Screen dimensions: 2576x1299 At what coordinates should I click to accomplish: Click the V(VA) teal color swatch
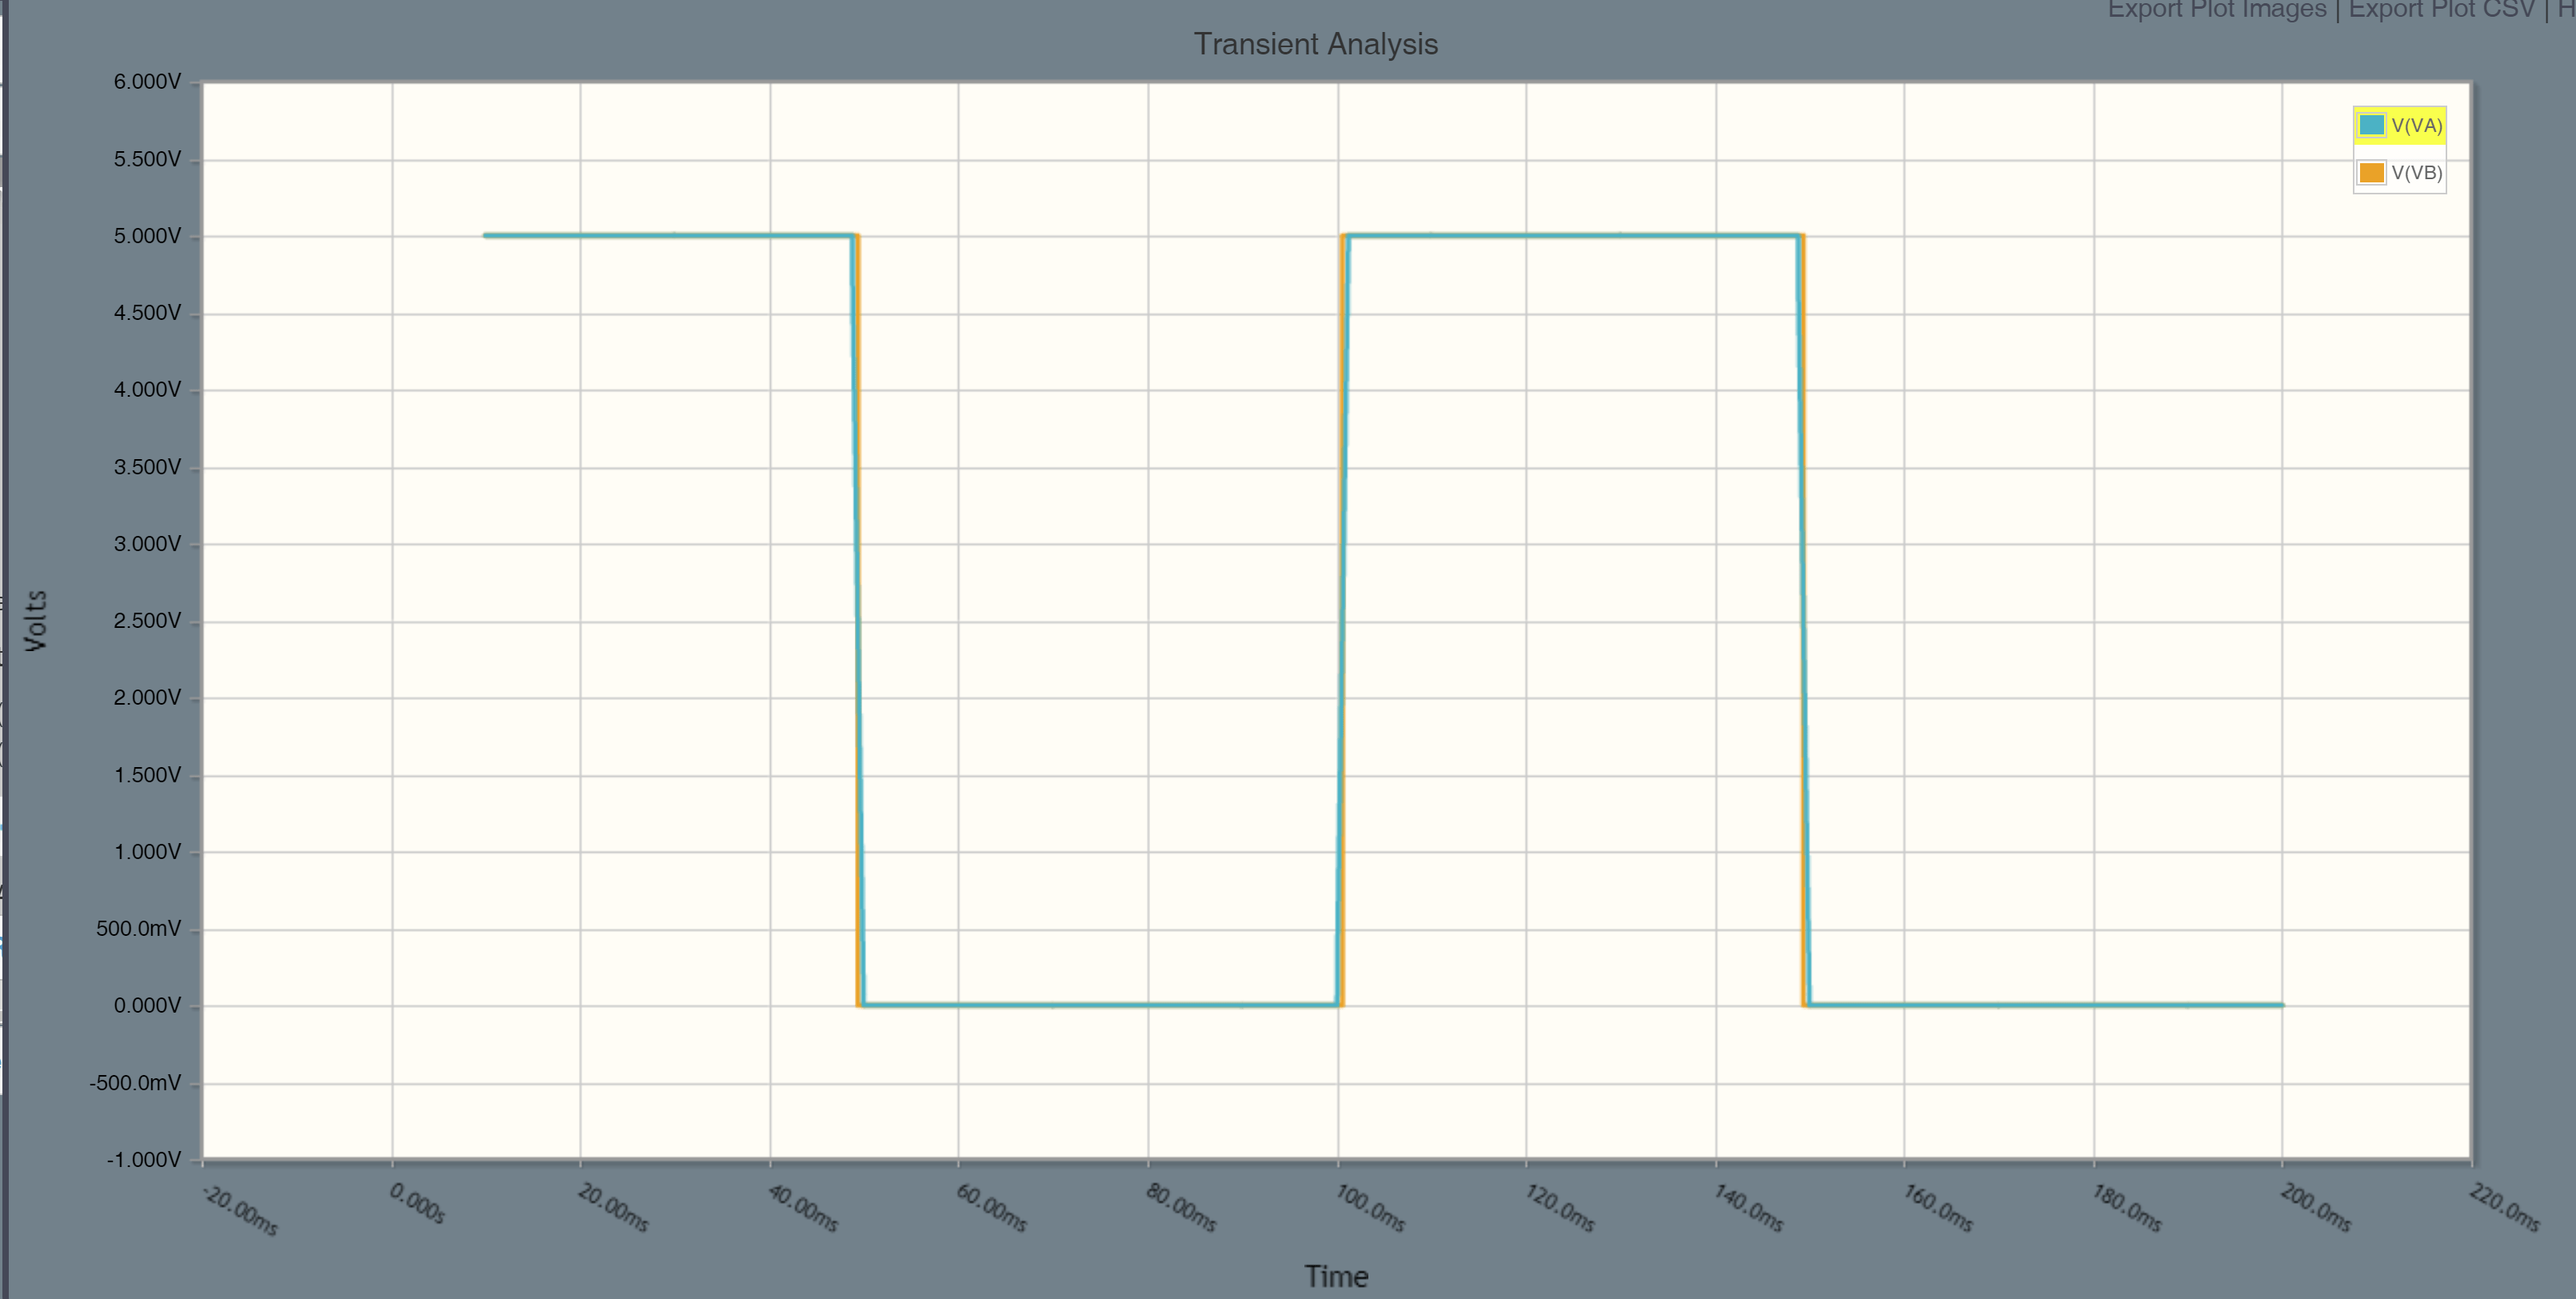click(2371, 125)
